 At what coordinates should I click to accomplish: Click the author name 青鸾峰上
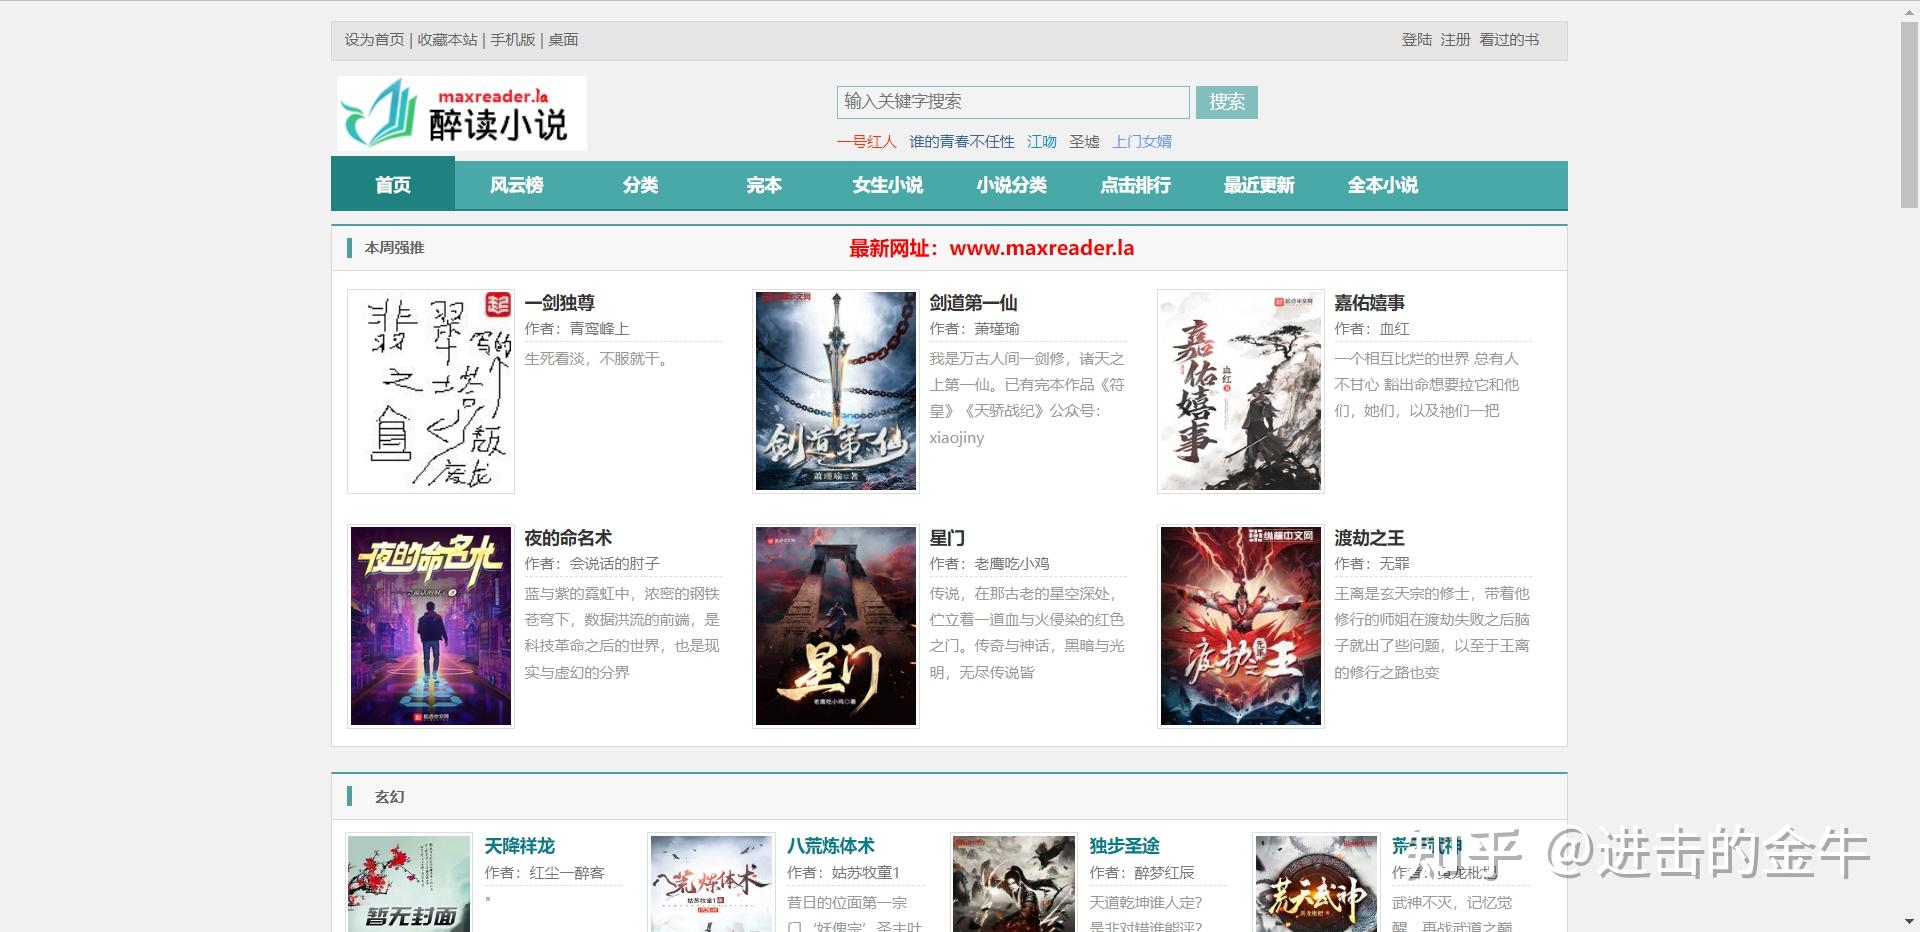coord(600,329)
